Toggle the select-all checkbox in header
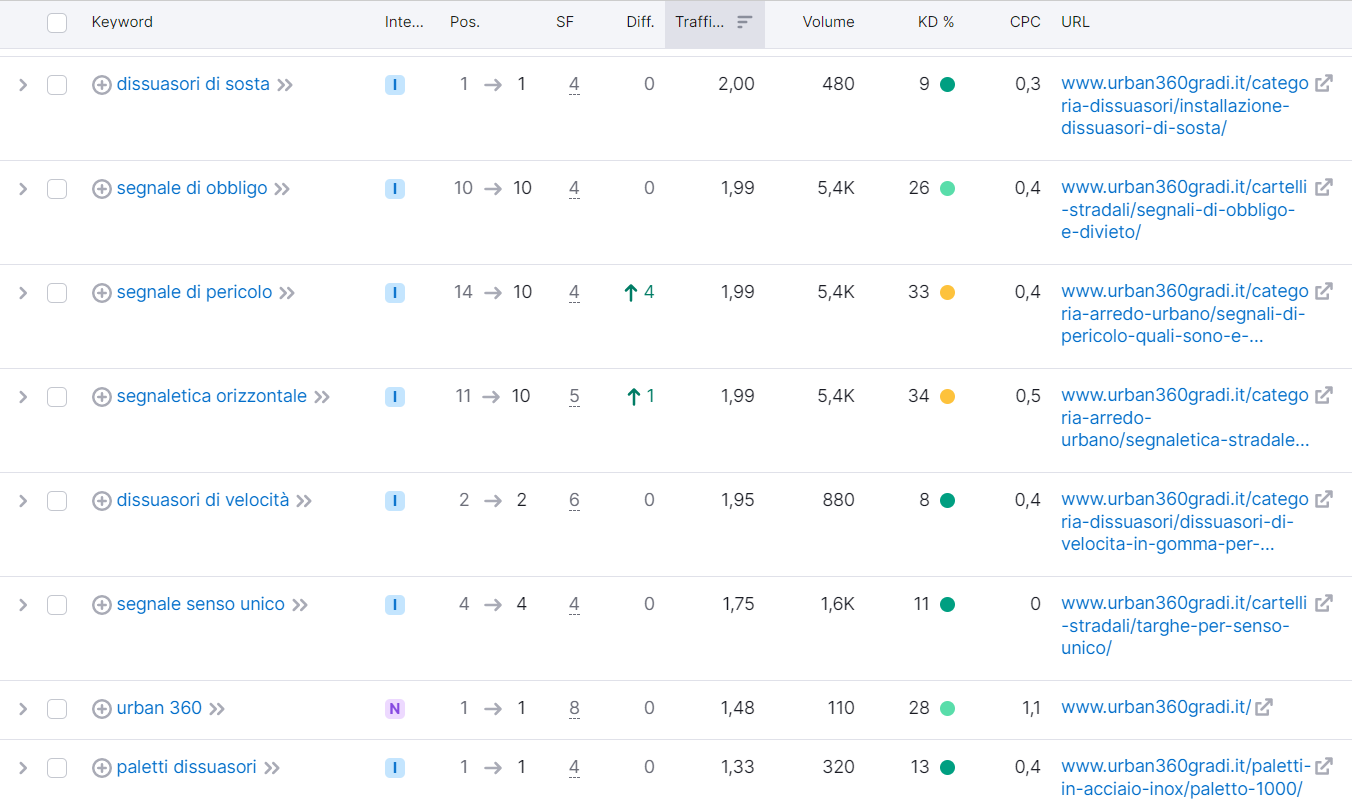The height and width of the screenshot is (812, 1352). tap(57, 23)
